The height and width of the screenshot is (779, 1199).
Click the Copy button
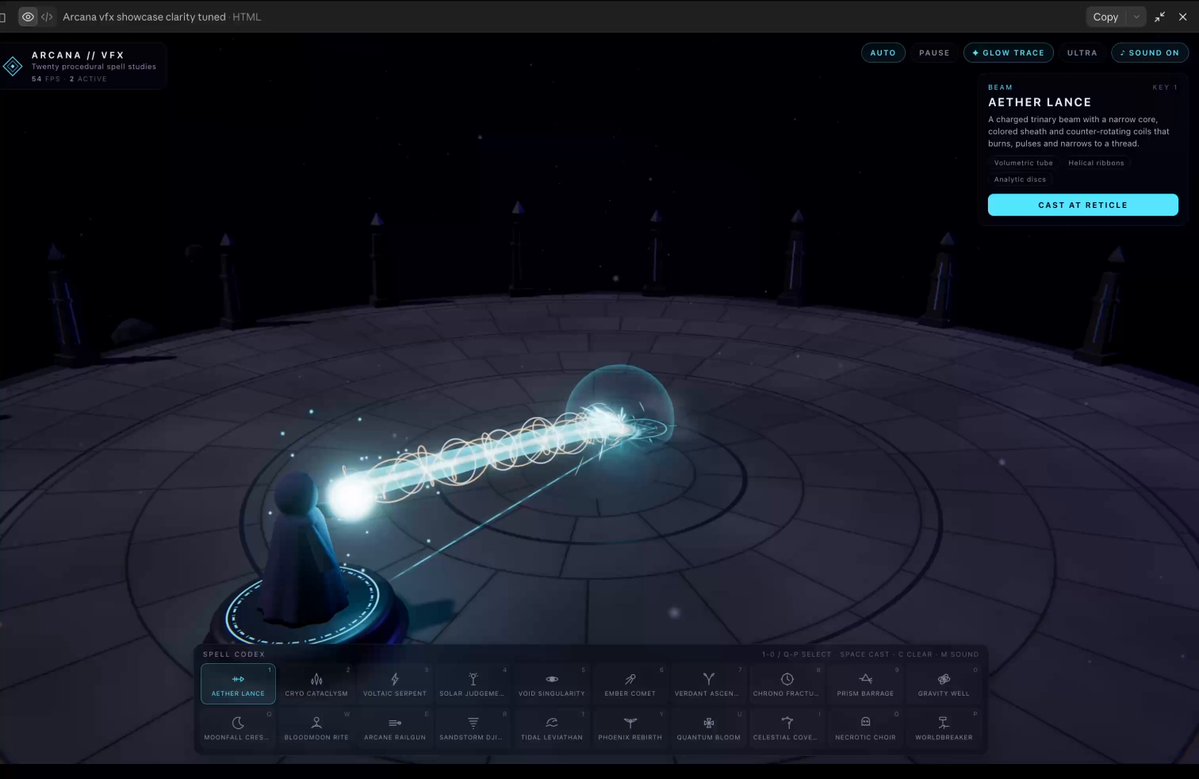coord(1105,17)
